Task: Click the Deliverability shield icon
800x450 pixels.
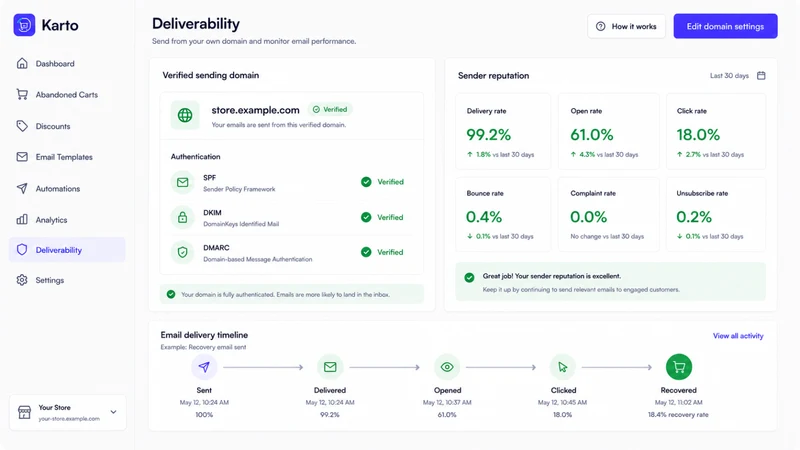Action: pyautogui.click(x=22, y=249)
